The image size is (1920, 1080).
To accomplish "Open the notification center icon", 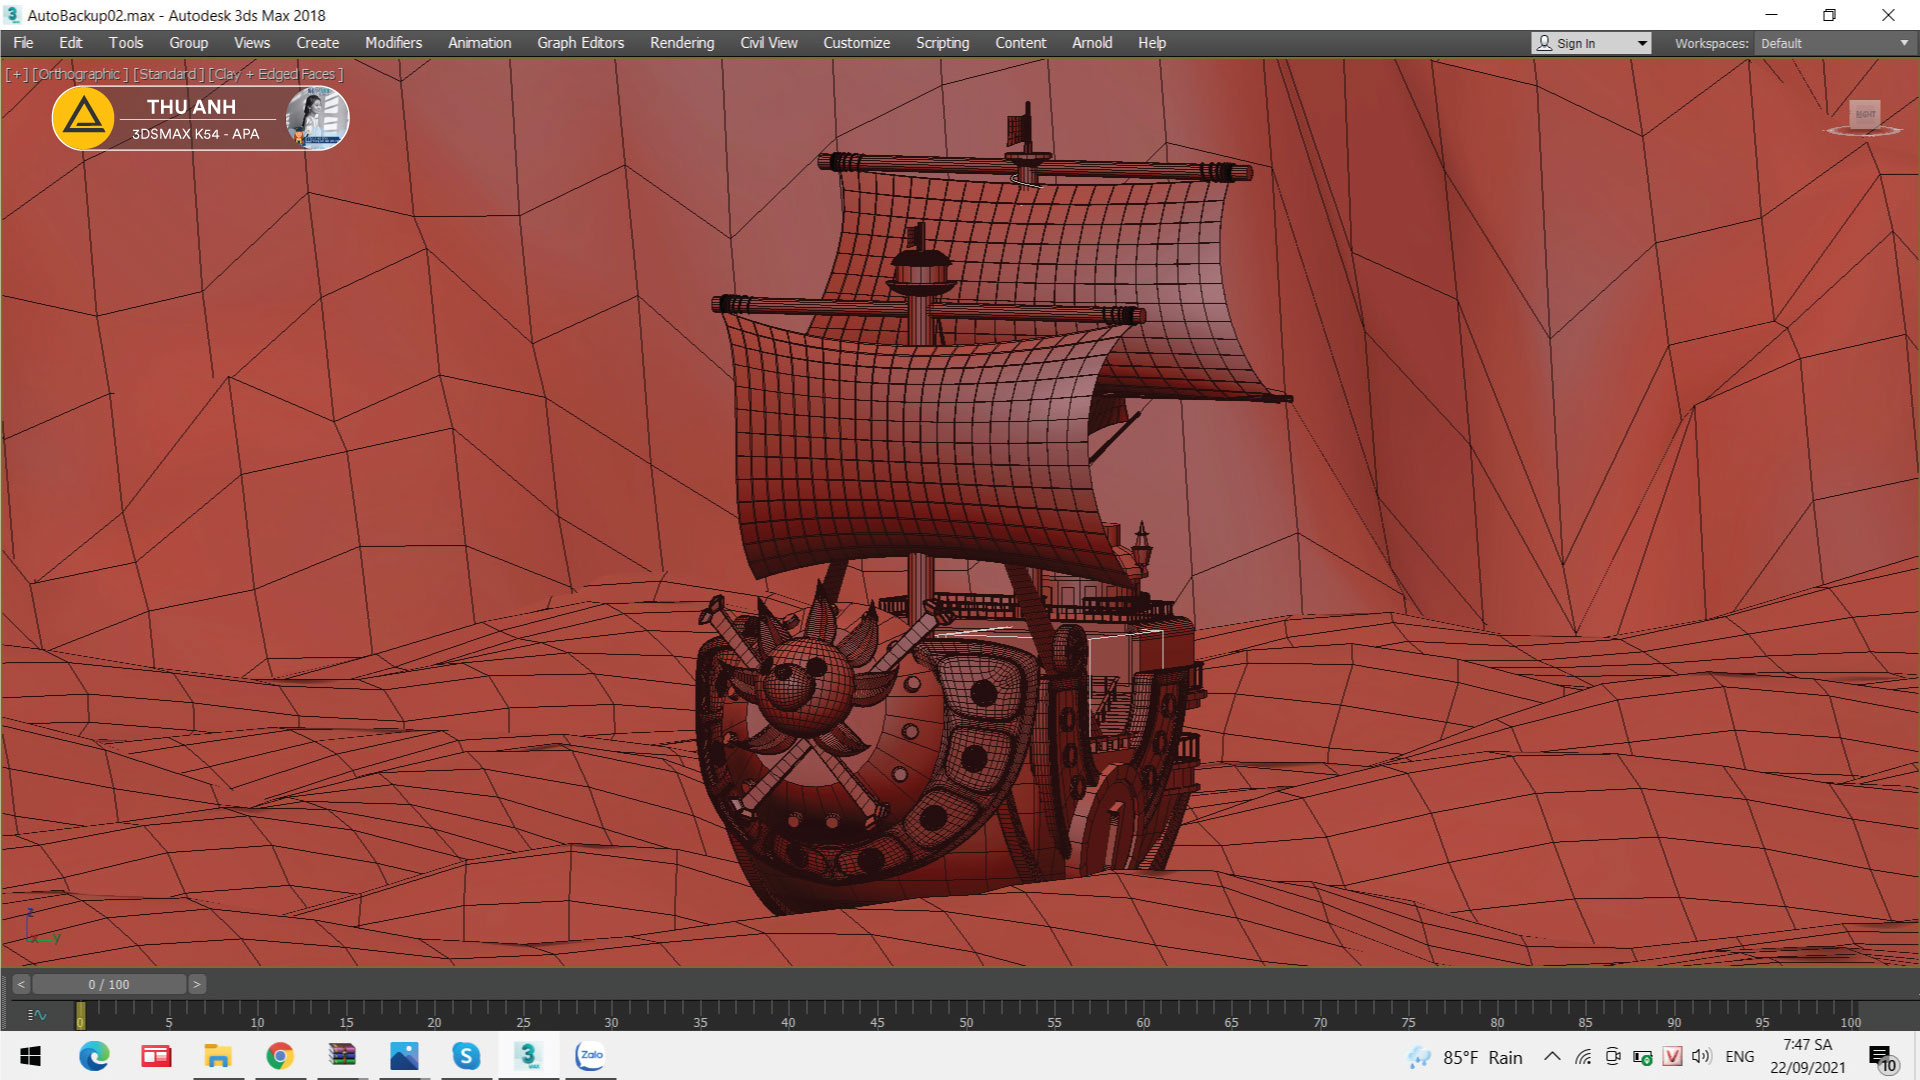I will pos(1881,1057).
